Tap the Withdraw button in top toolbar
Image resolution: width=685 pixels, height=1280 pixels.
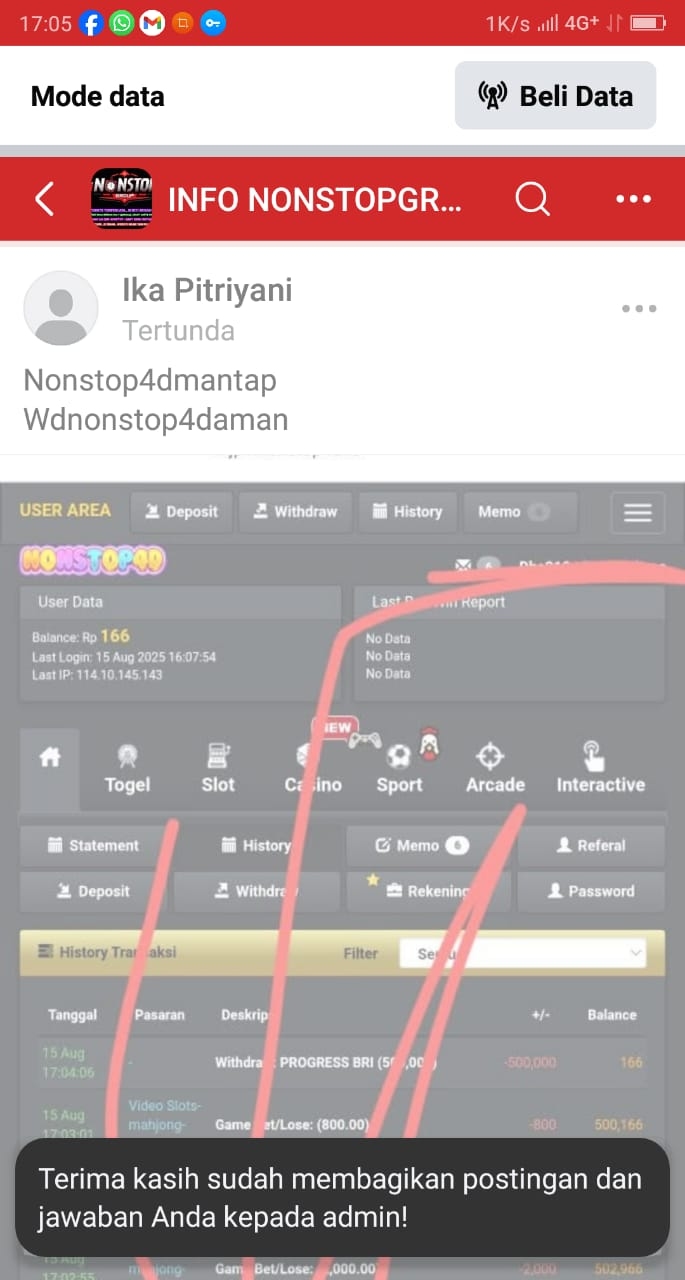[294, 512]
